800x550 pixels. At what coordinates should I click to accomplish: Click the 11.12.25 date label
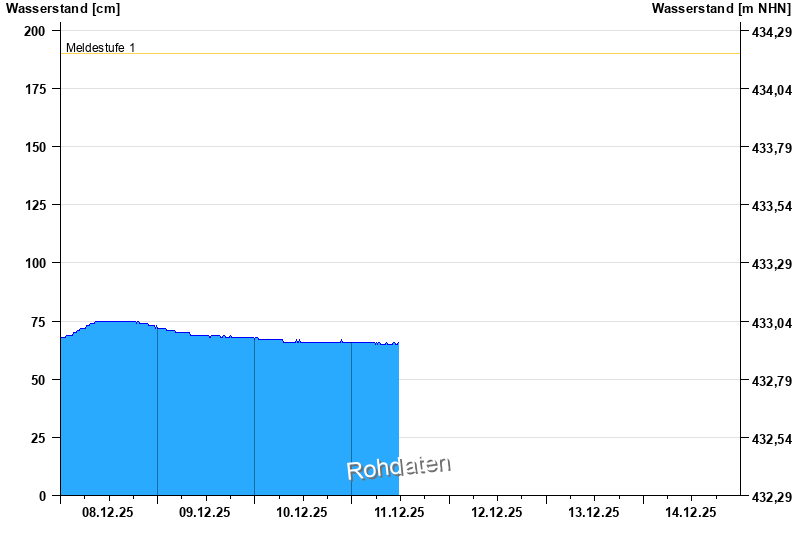click(x=399, y=512)
